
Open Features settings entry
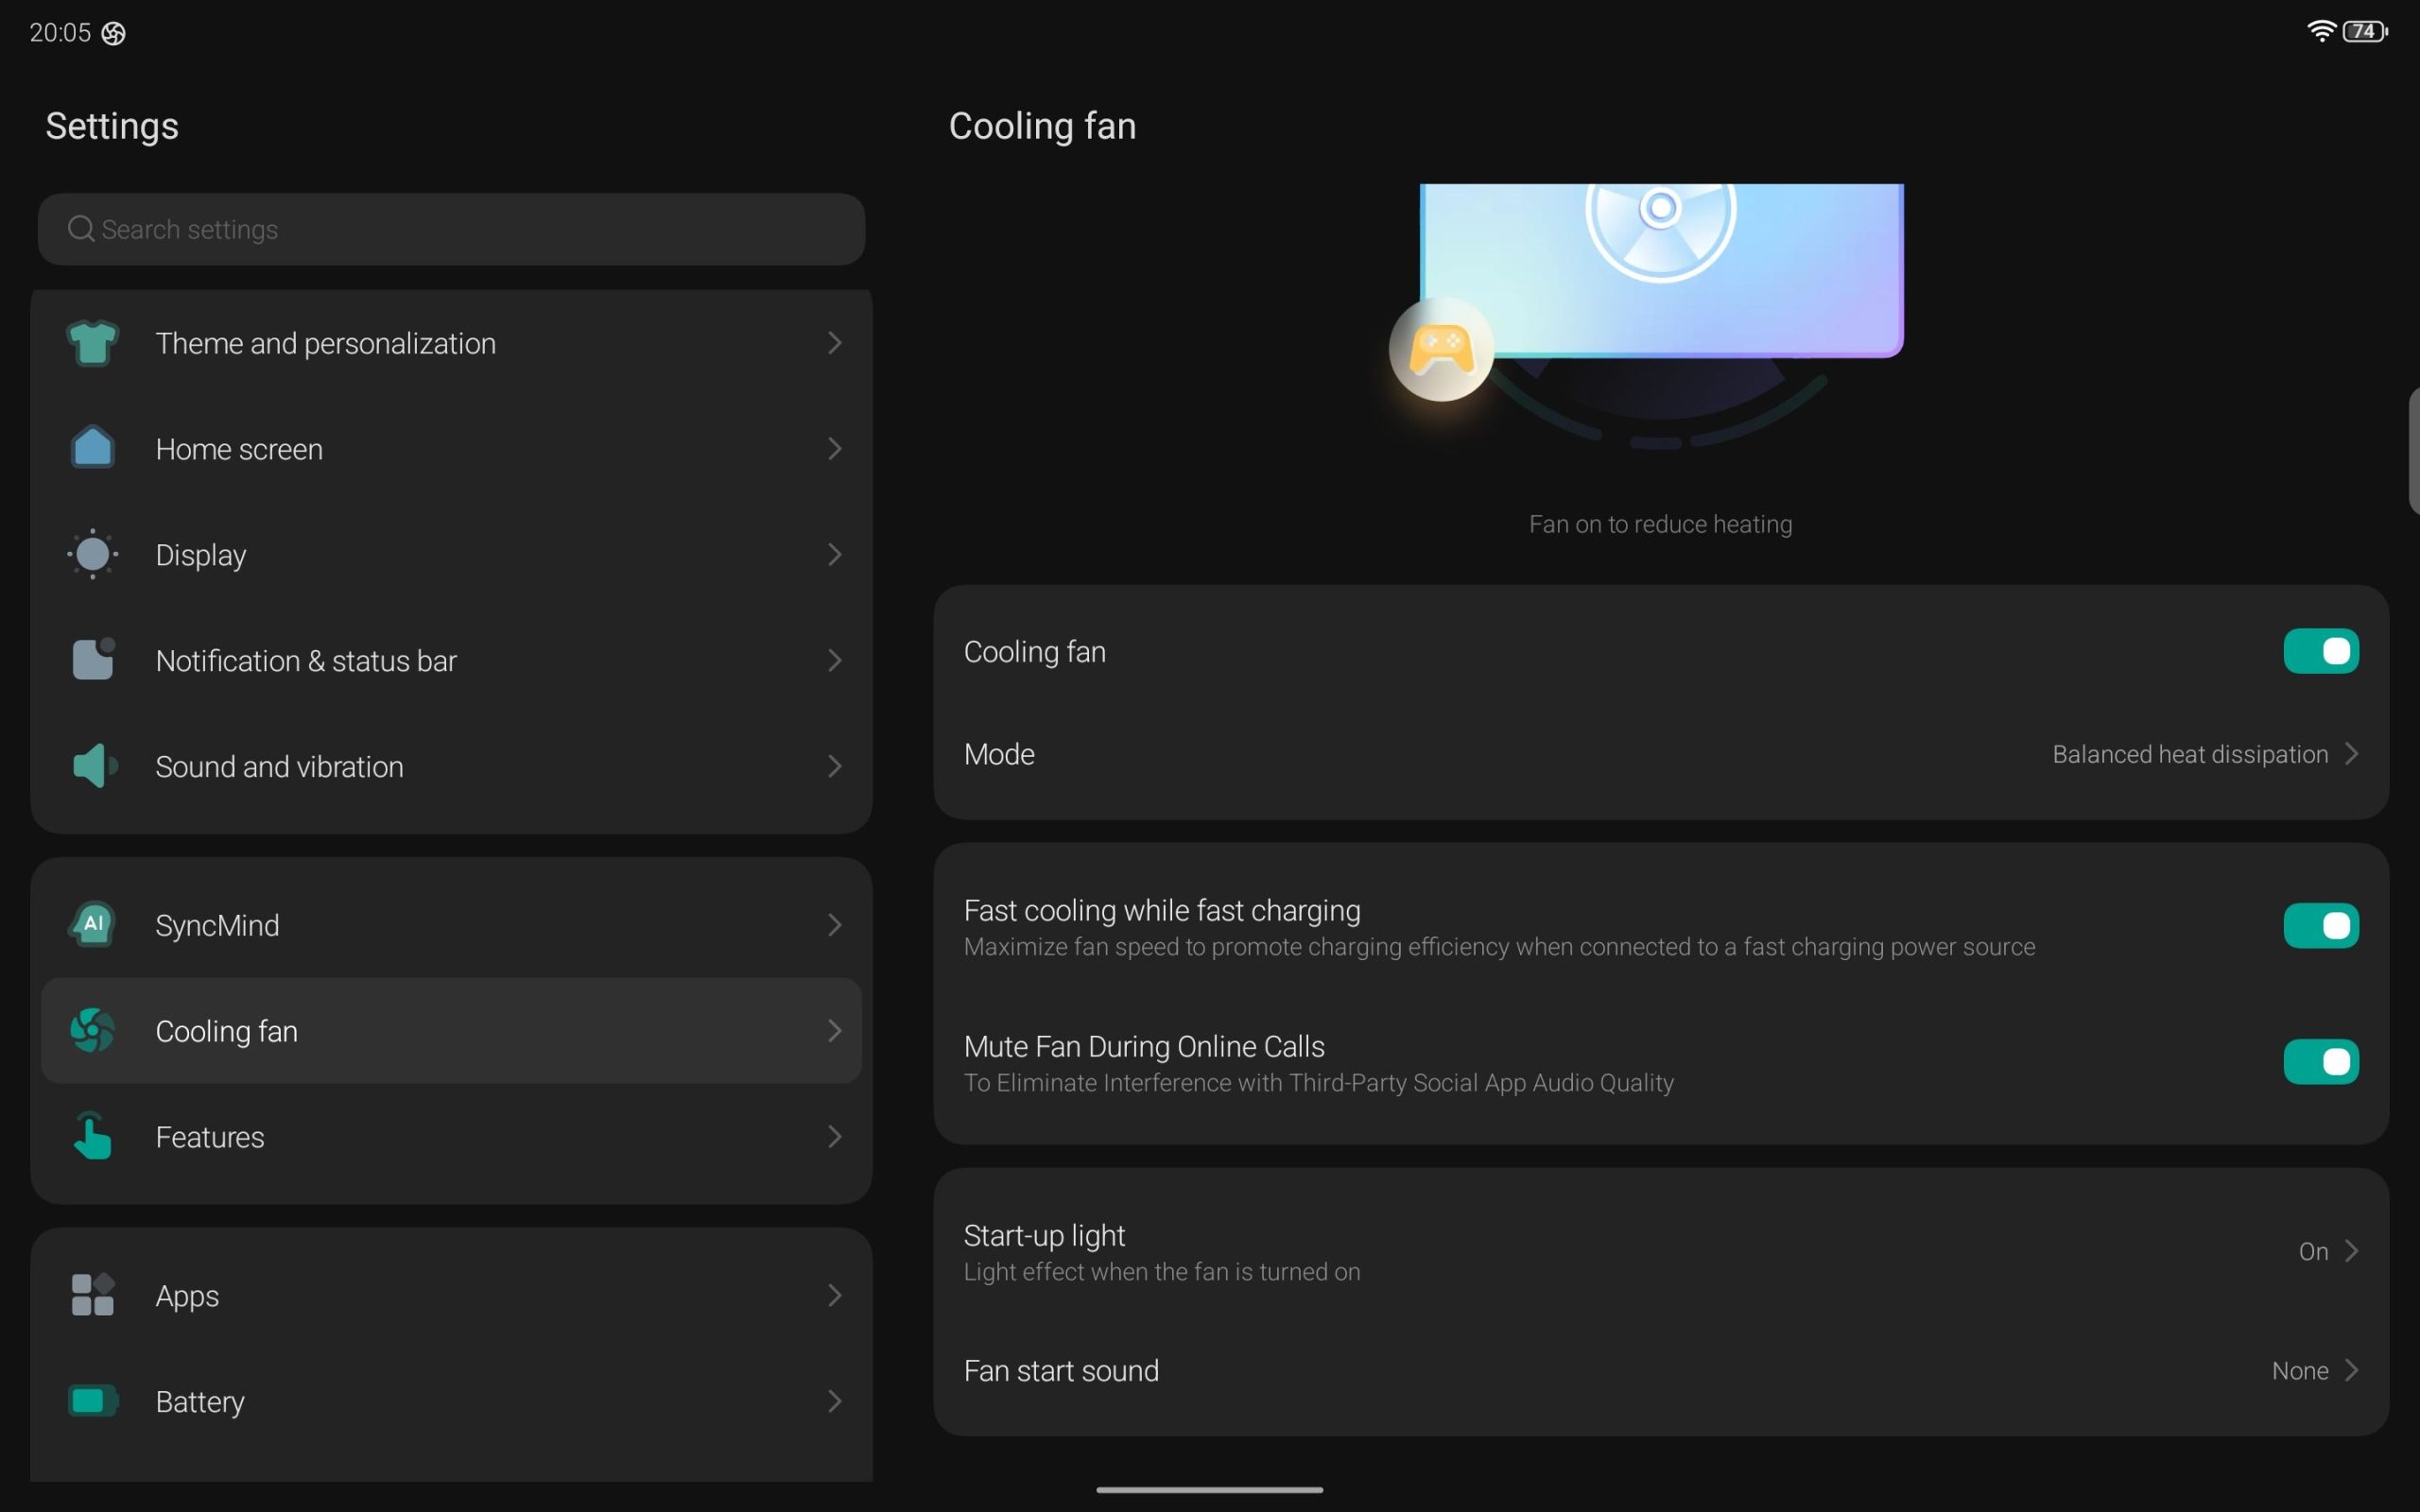451,1136
